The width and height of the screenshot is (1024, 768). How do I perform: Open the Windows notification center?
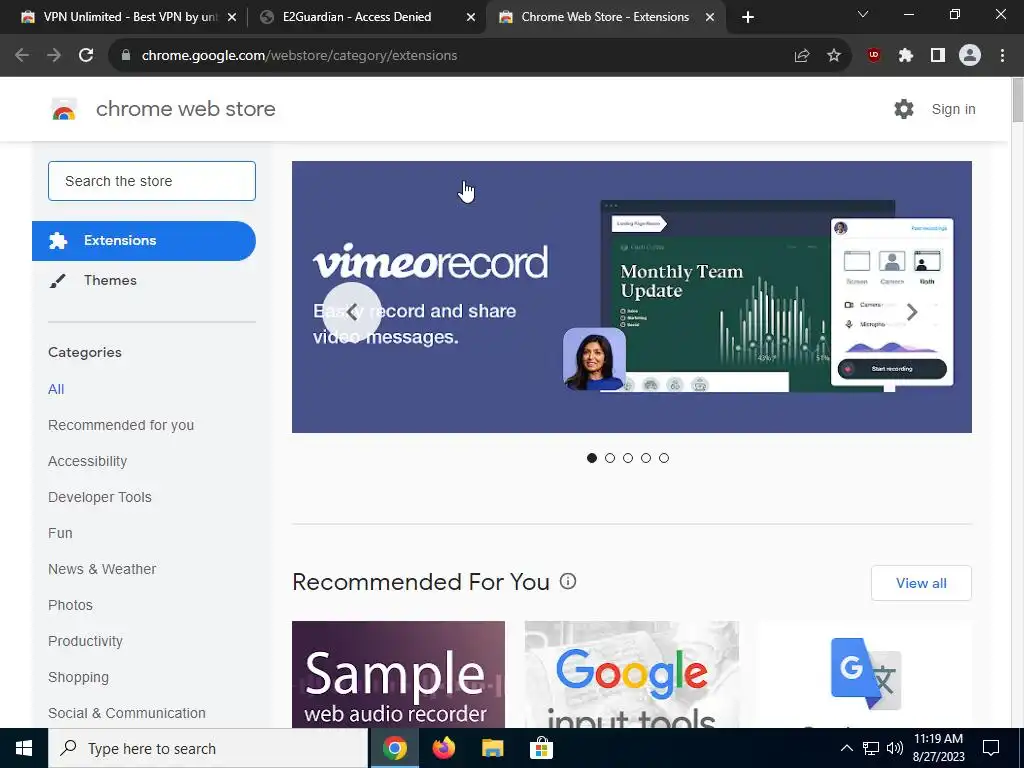[x=991, y=748]
